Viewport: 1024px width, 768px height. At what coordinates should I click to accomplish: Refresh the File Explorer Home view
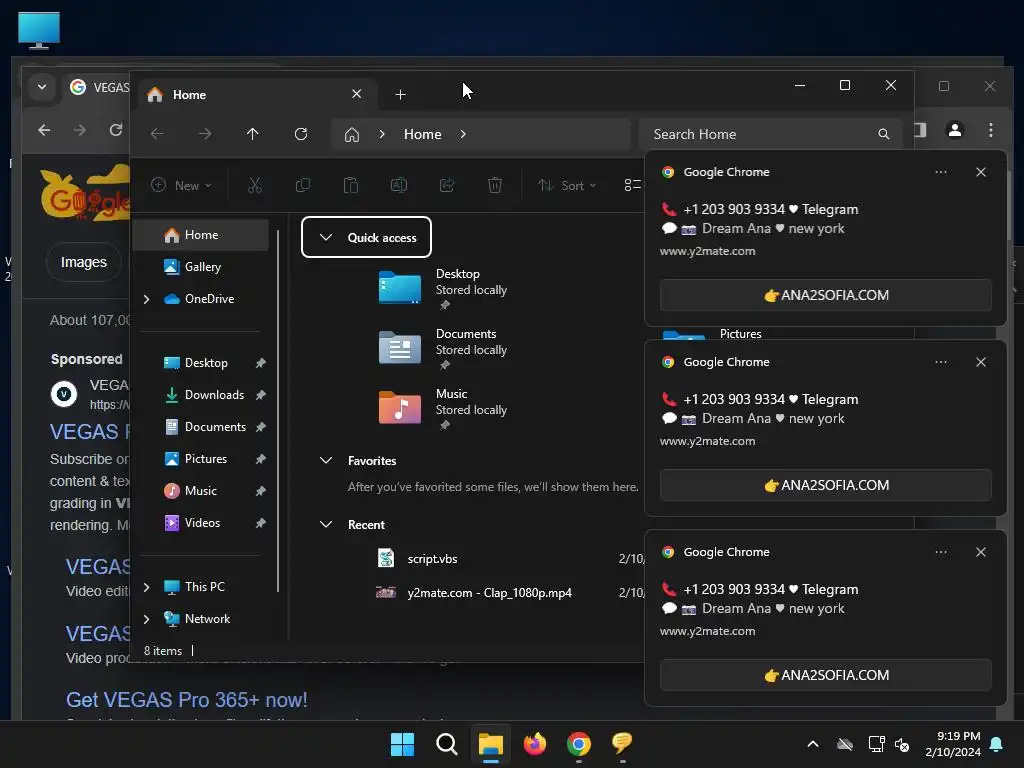[x=300, y=134]
